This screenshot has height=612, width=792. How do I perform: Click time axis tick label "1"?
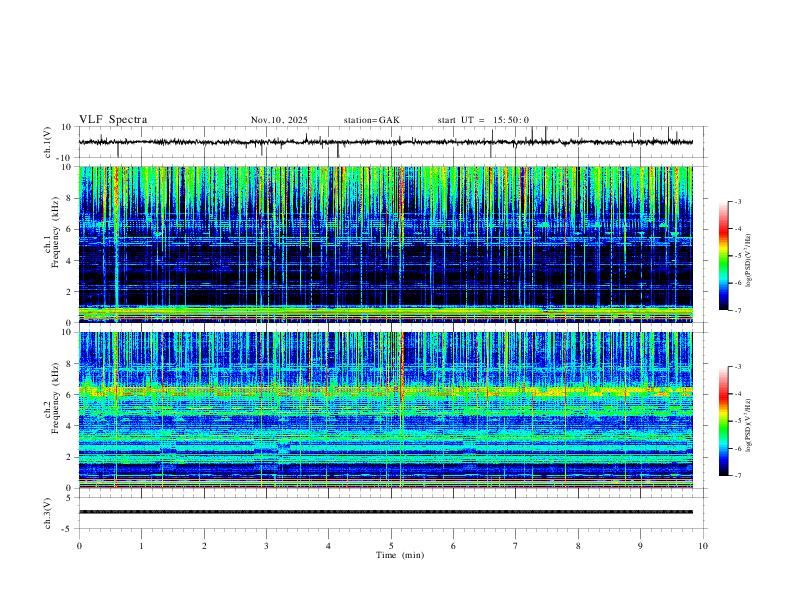pyautogui.click(x=141, y=546)
